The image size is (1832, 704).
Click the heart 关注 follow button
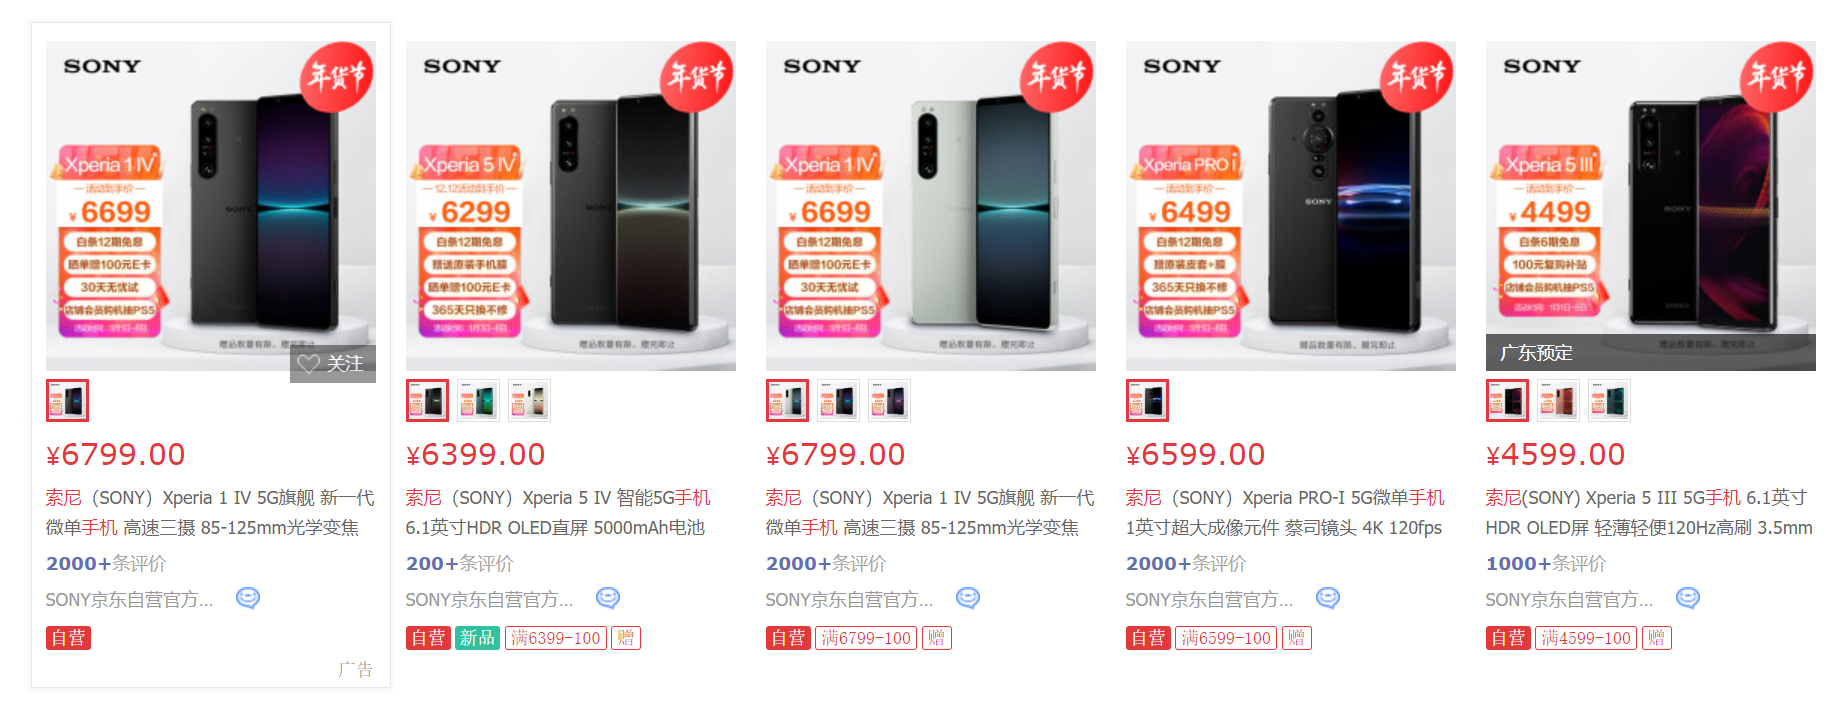tap(333, 363)
